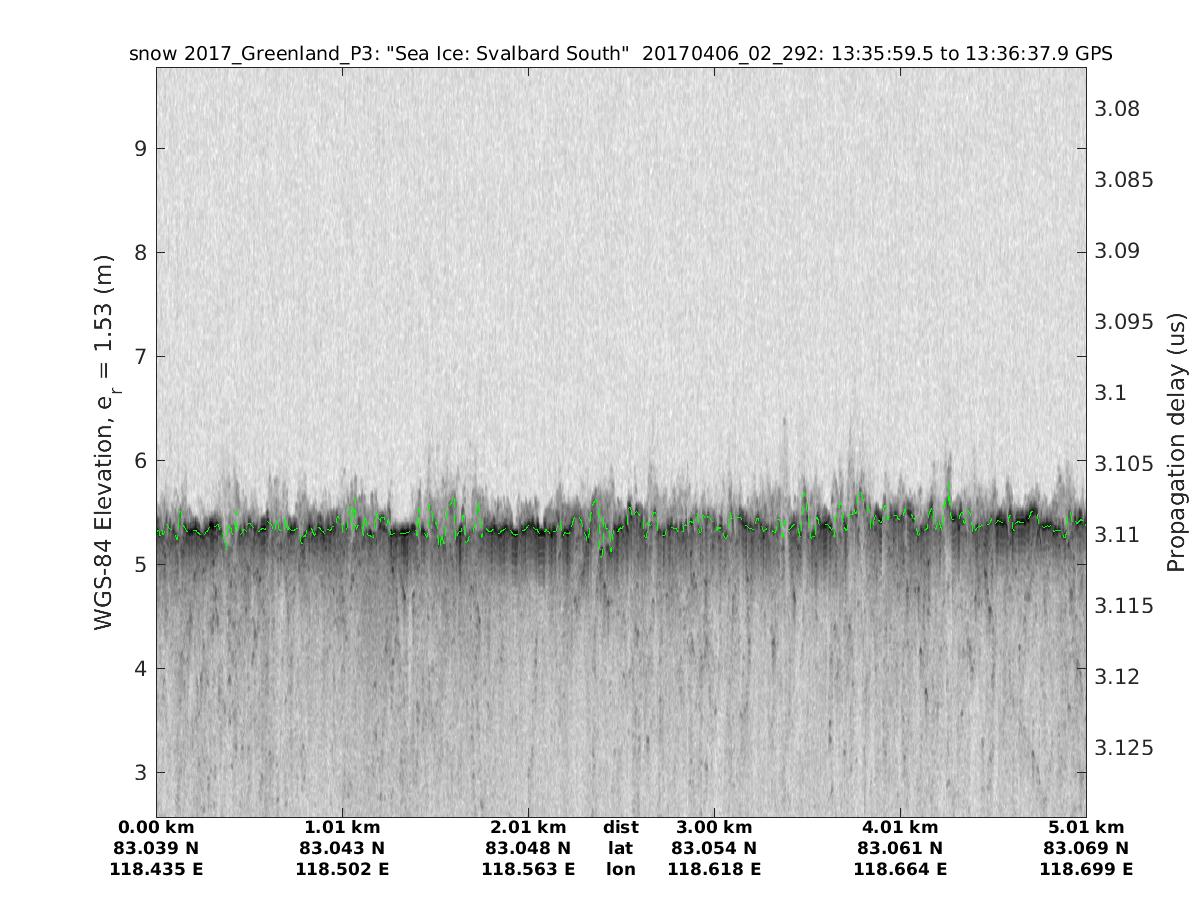The image size is (1200, 900).
Task: Click the 1.01 km distance label
Action: 342,827
